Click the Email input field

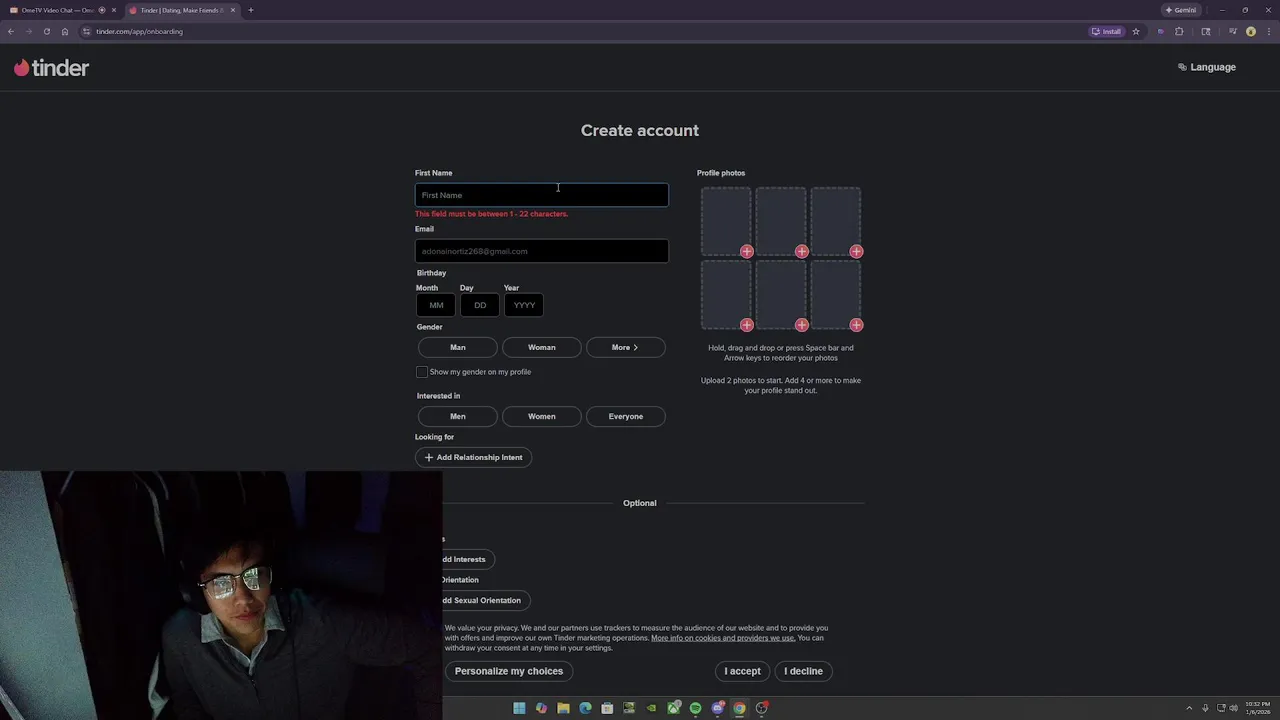542,251
